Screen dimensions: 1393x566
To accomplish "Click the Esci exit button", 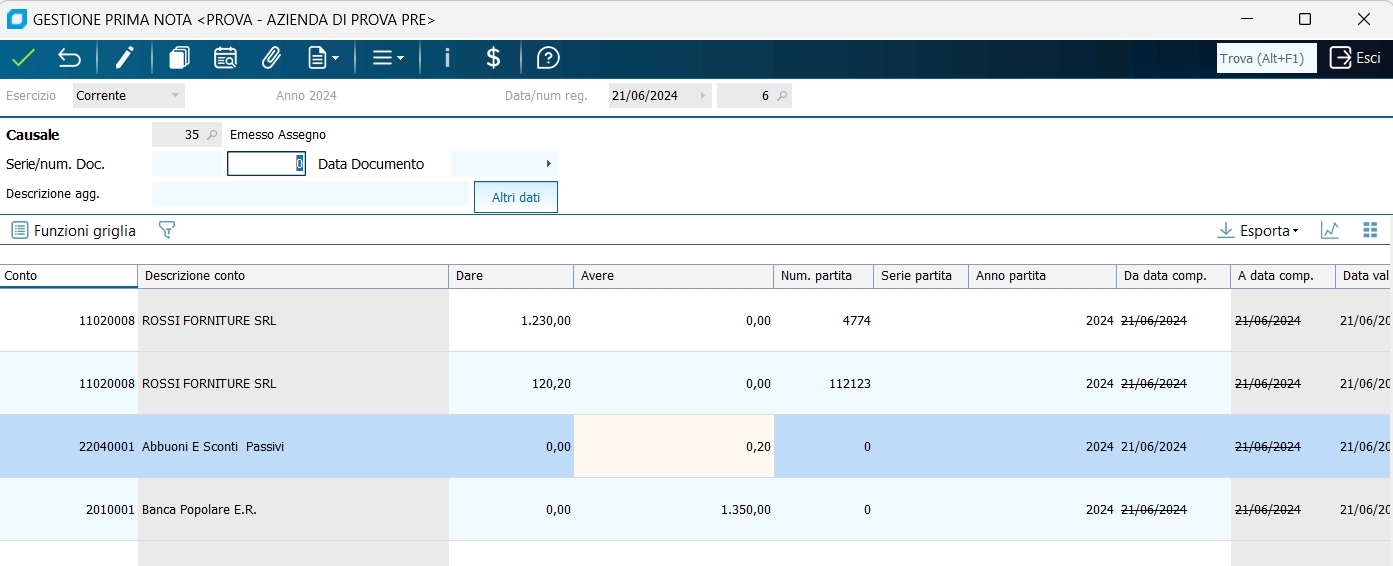I will [x=1355, y=59].
